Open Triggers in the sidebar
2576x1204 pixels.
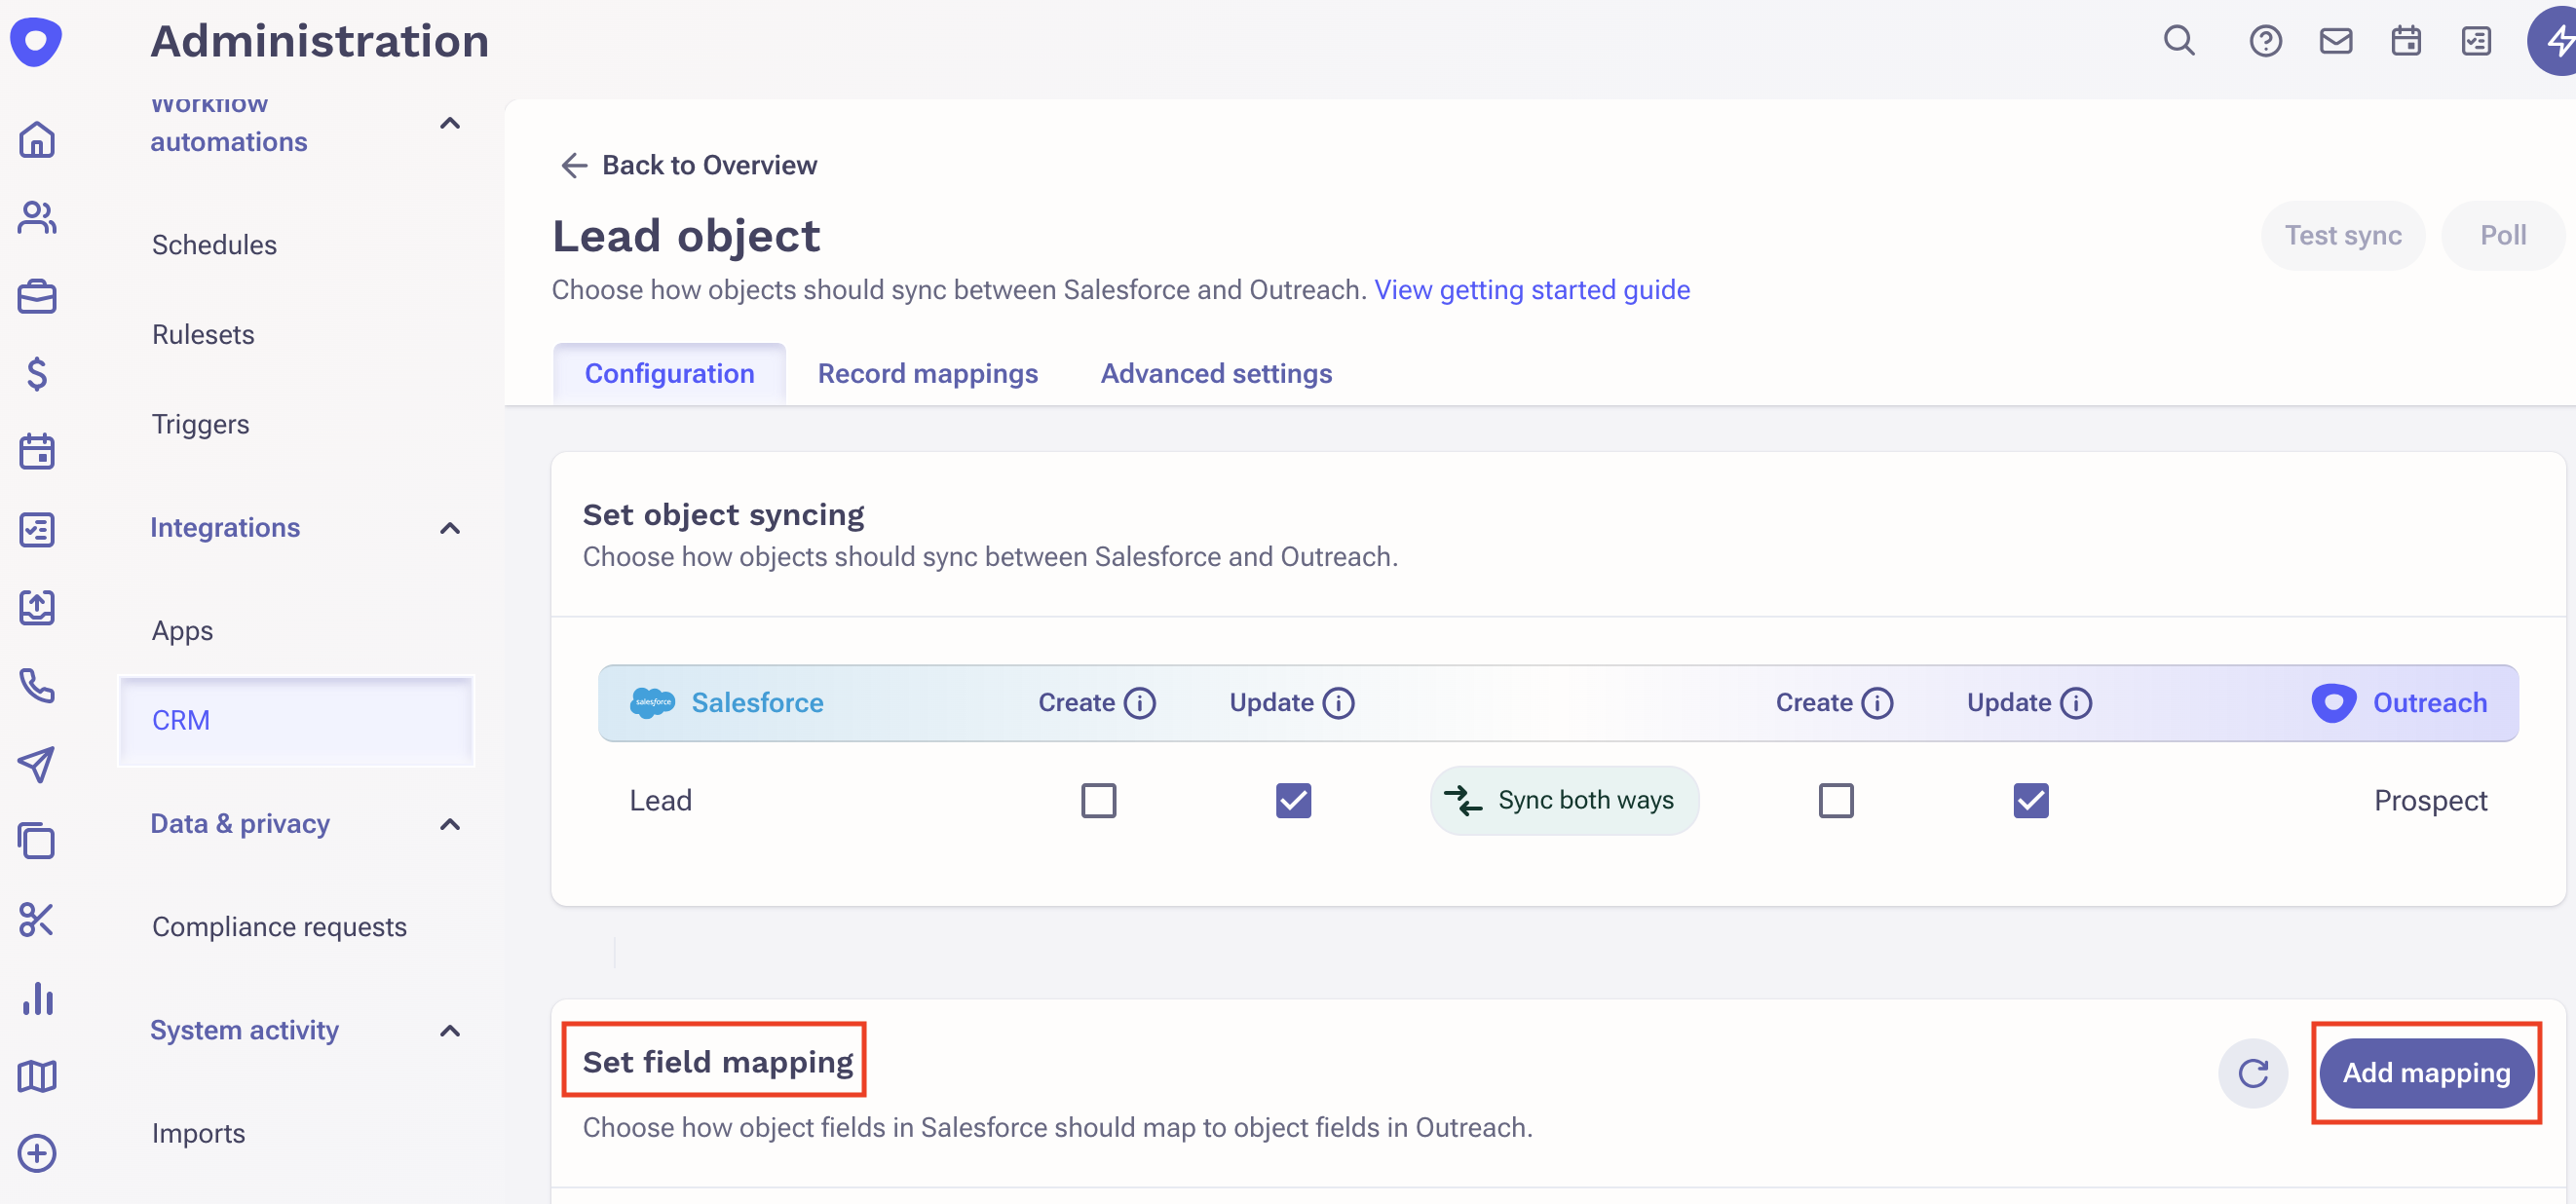click(x=200, y=424)
